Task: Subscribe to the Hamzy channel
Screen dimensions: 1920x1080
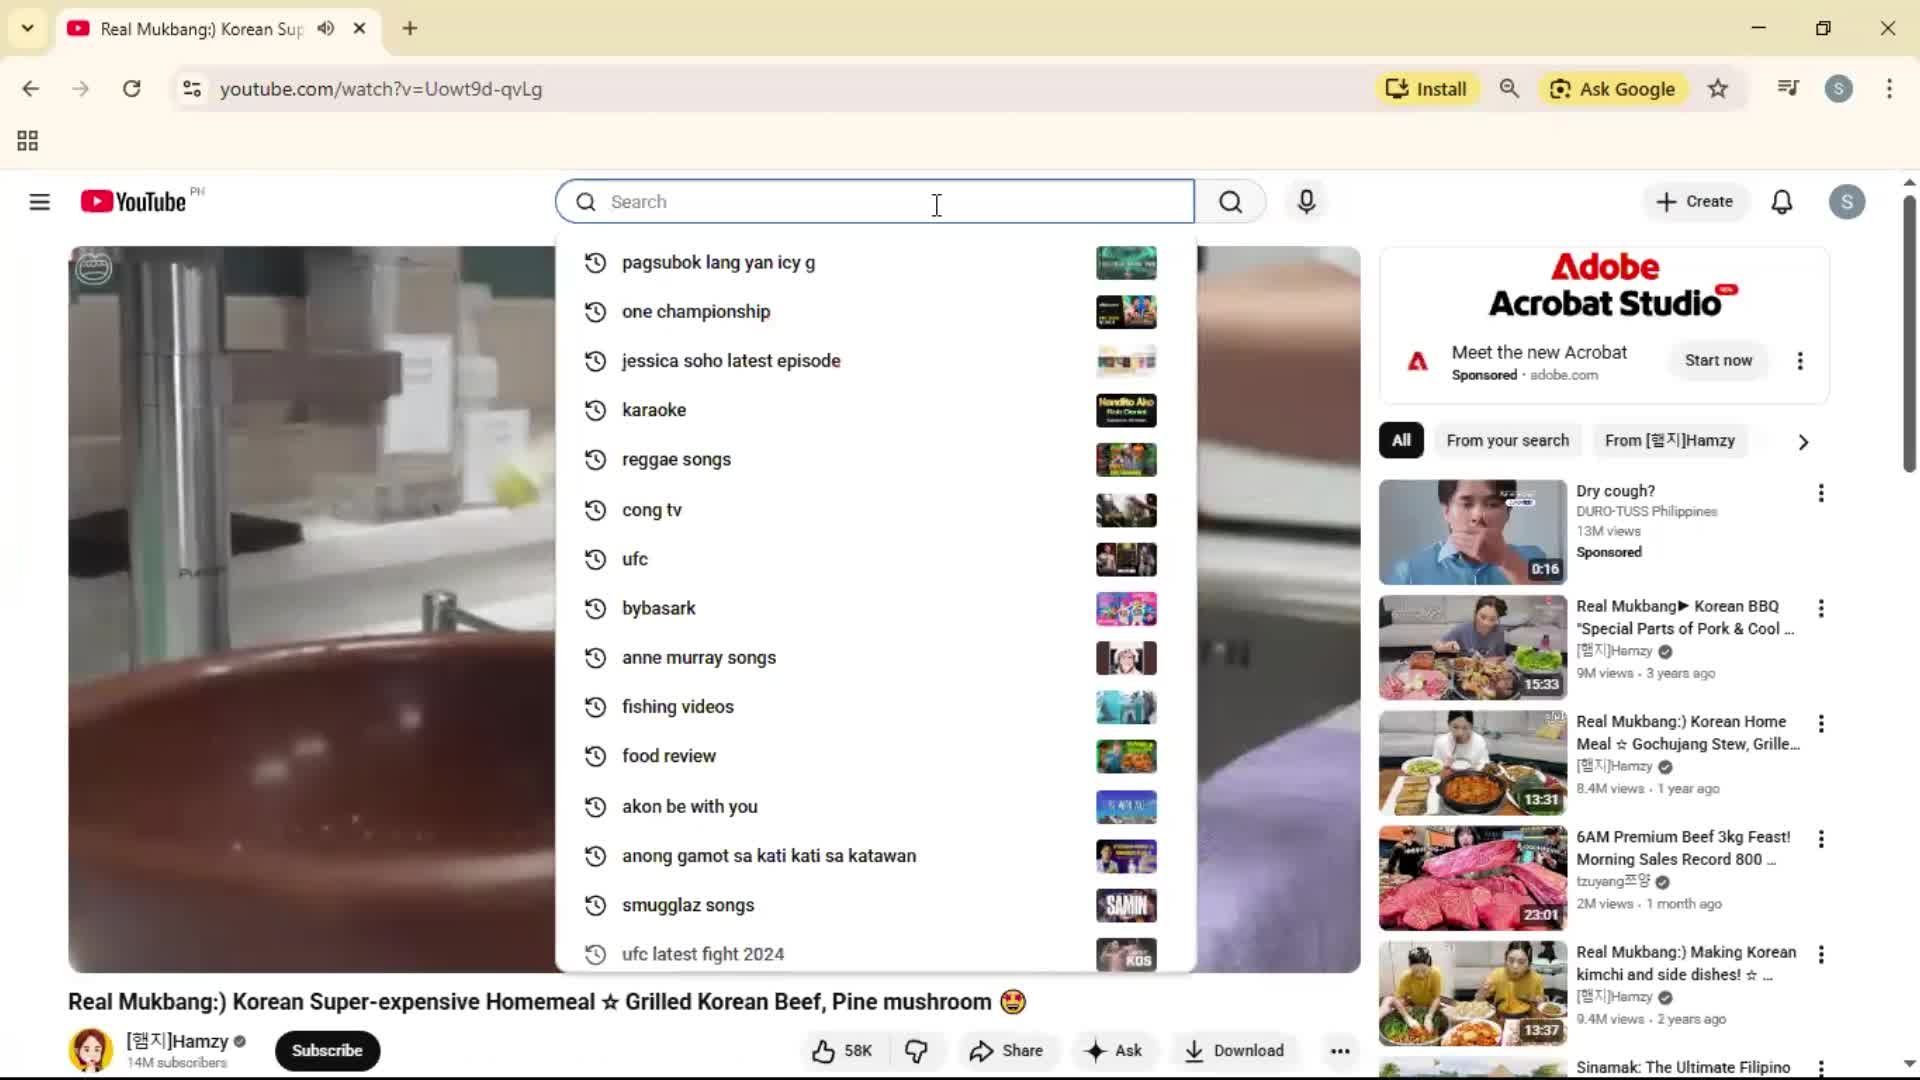Action: 327,1050
